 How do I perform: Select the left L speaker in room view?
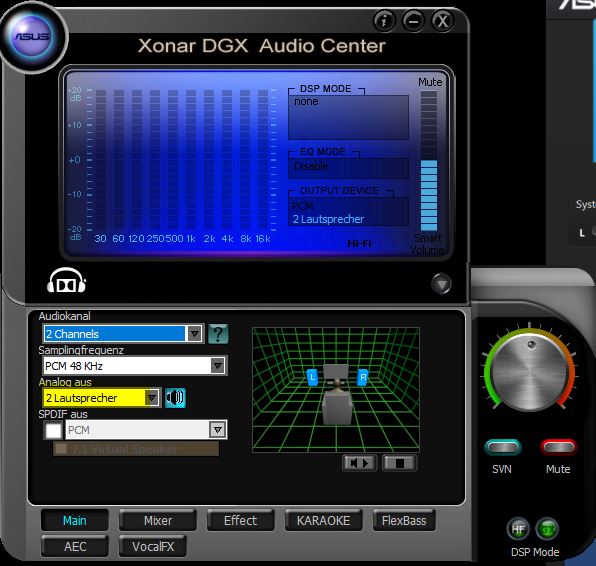[x=312, y=377]
